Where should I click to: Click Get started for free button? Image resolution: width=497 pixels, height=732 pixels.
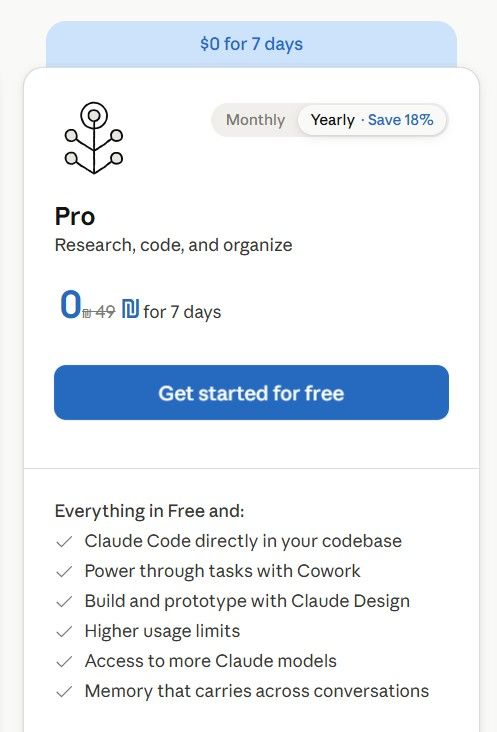point(251,393)
